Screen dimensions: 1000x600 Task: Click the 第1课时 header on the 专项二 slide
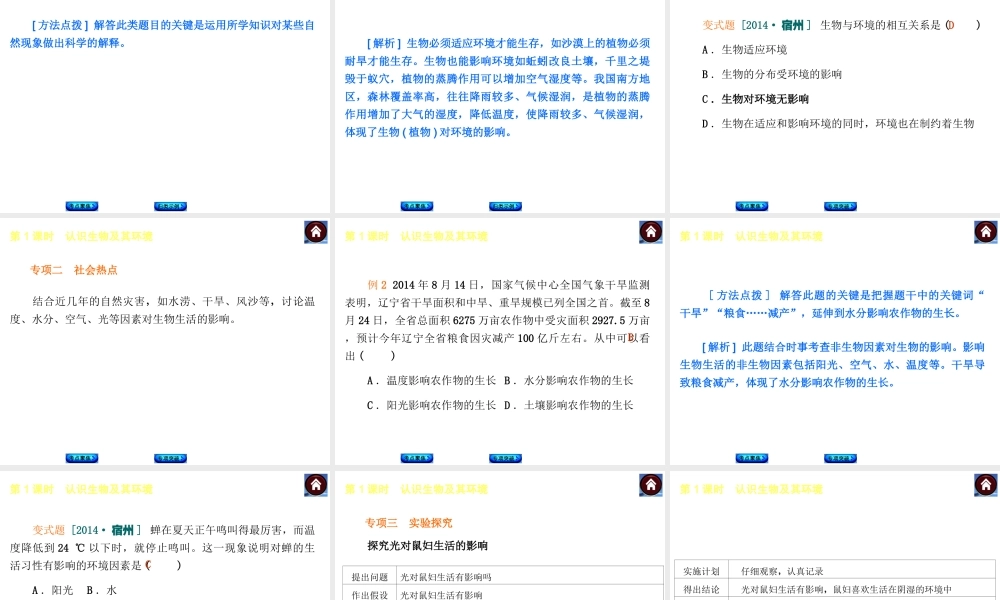pos(82,237)
